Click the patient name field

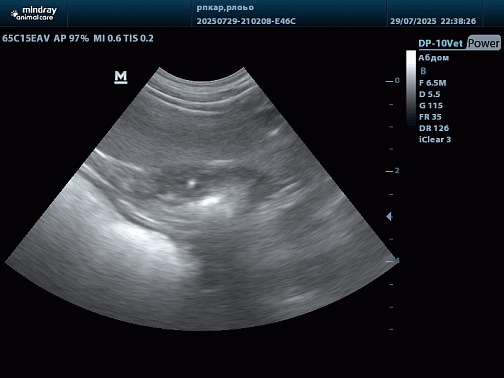pos(225,8)
